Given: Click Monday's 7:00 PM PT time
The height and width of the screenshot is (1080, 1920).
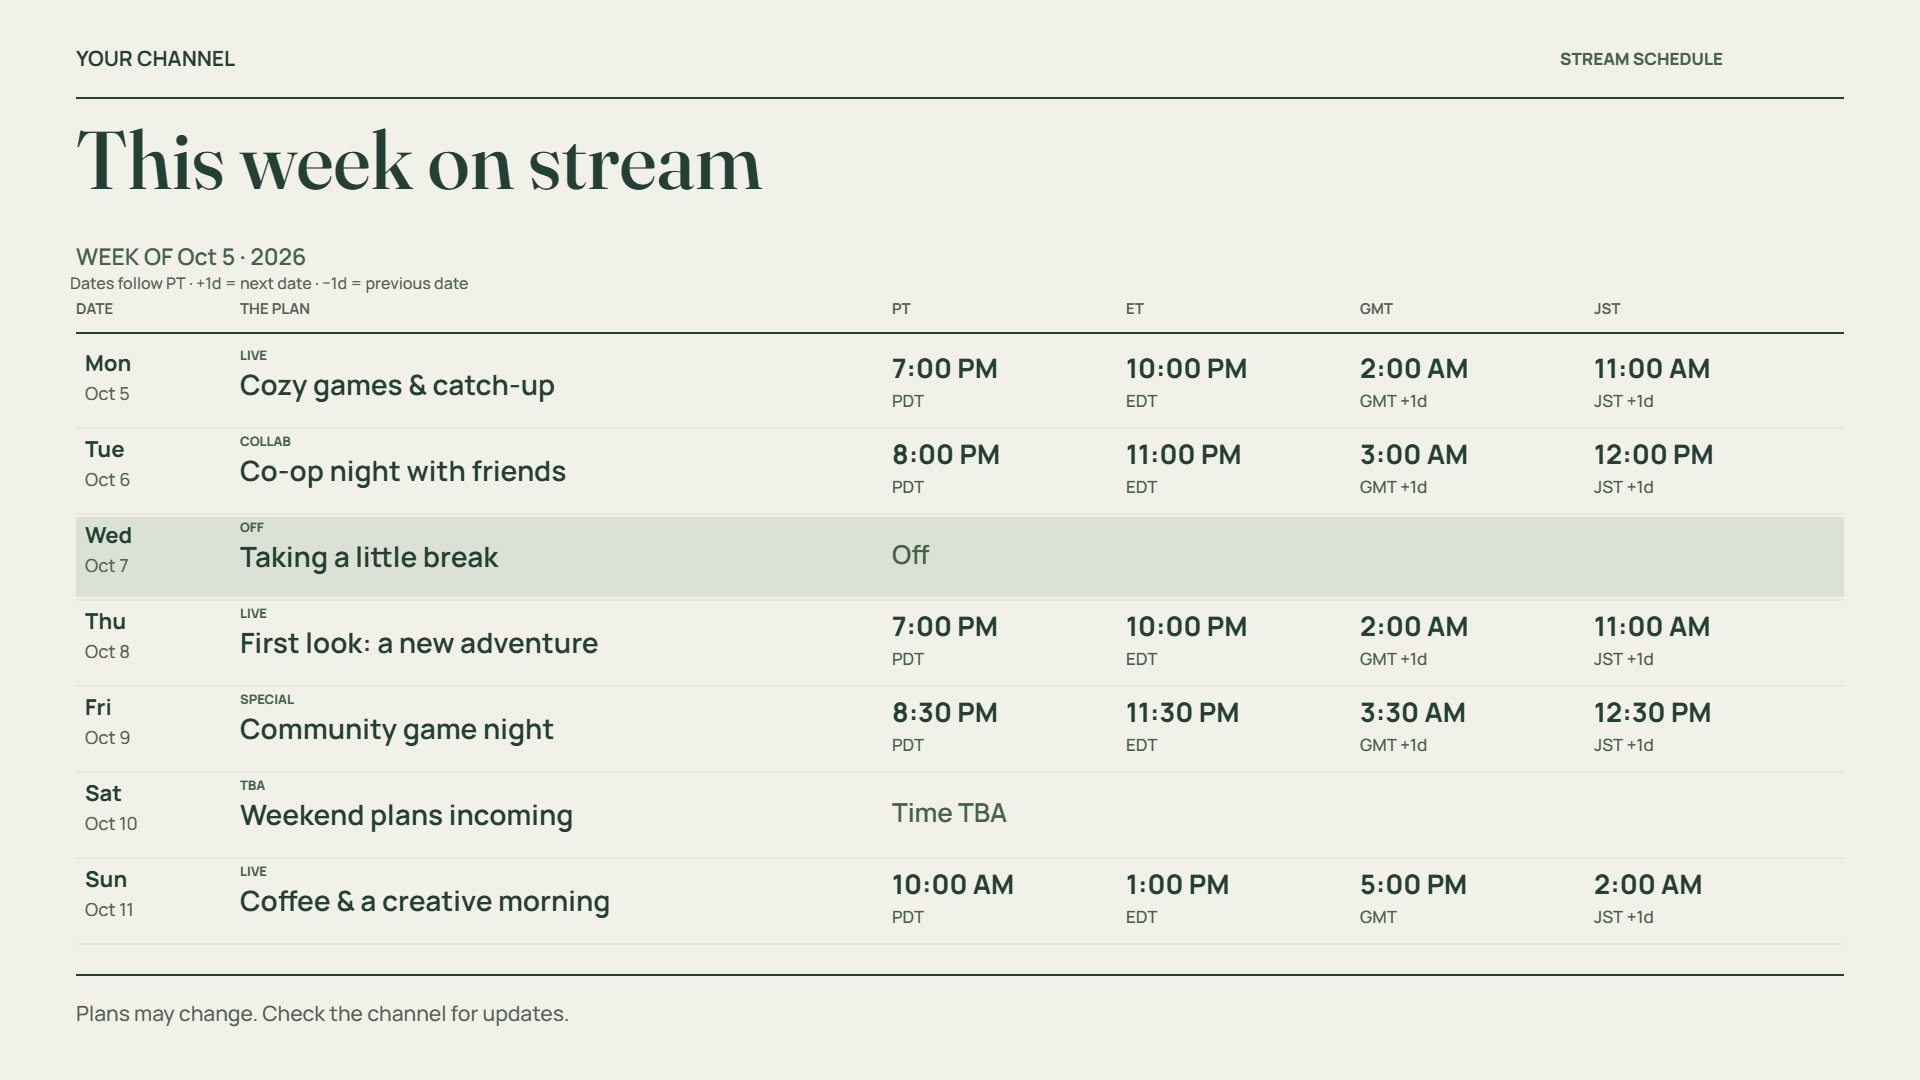Looking at the screenshot, I should 945,368.
